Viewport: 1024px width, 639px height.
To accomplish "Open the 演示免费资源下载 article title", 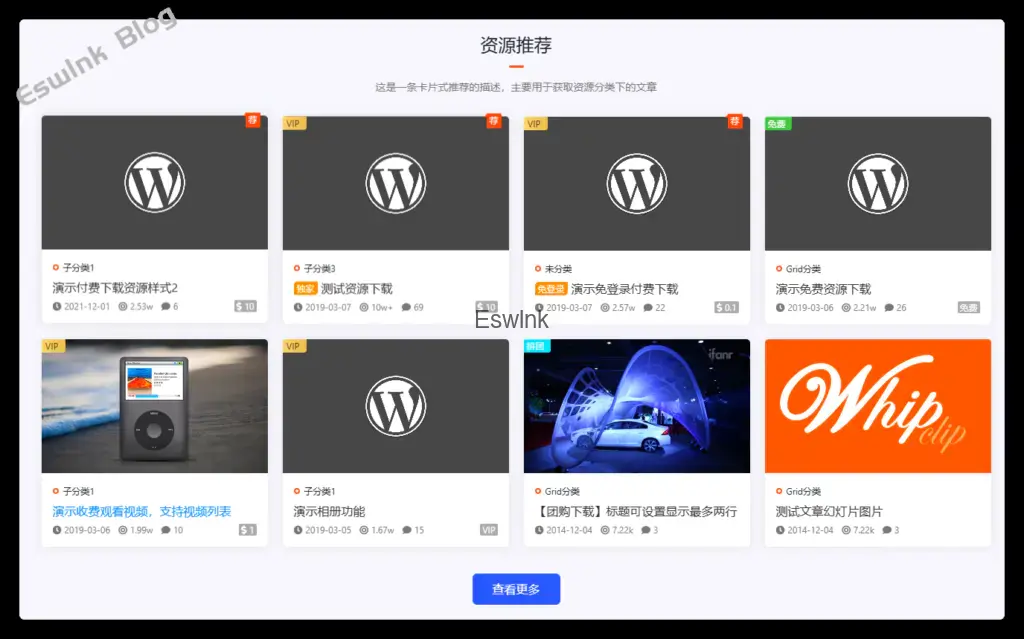I will click(823, 288).
